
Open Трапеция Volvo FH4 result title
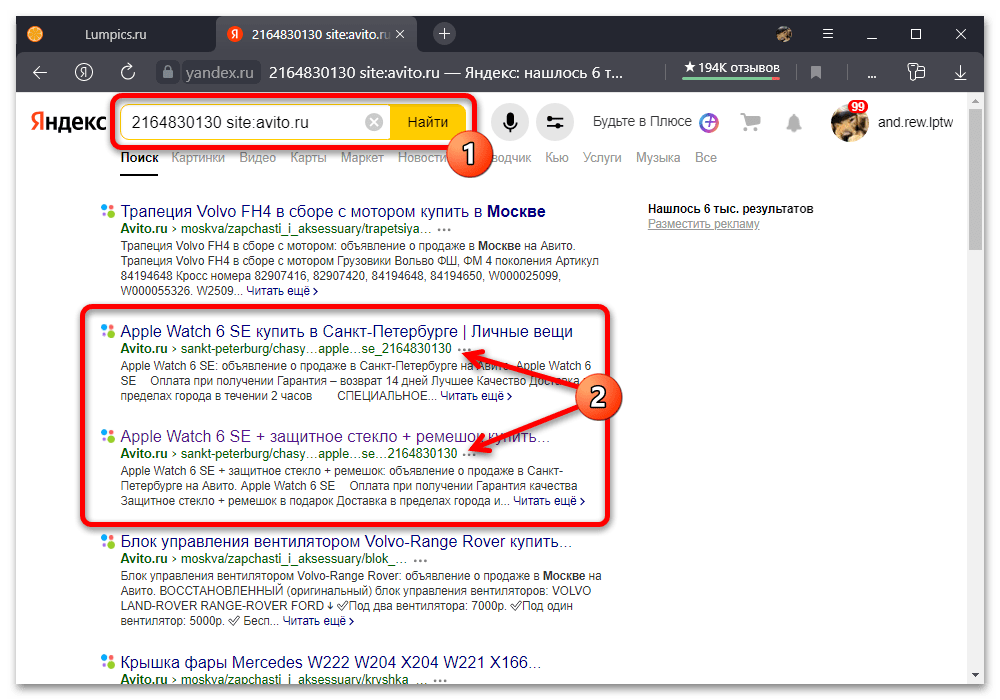333,212
